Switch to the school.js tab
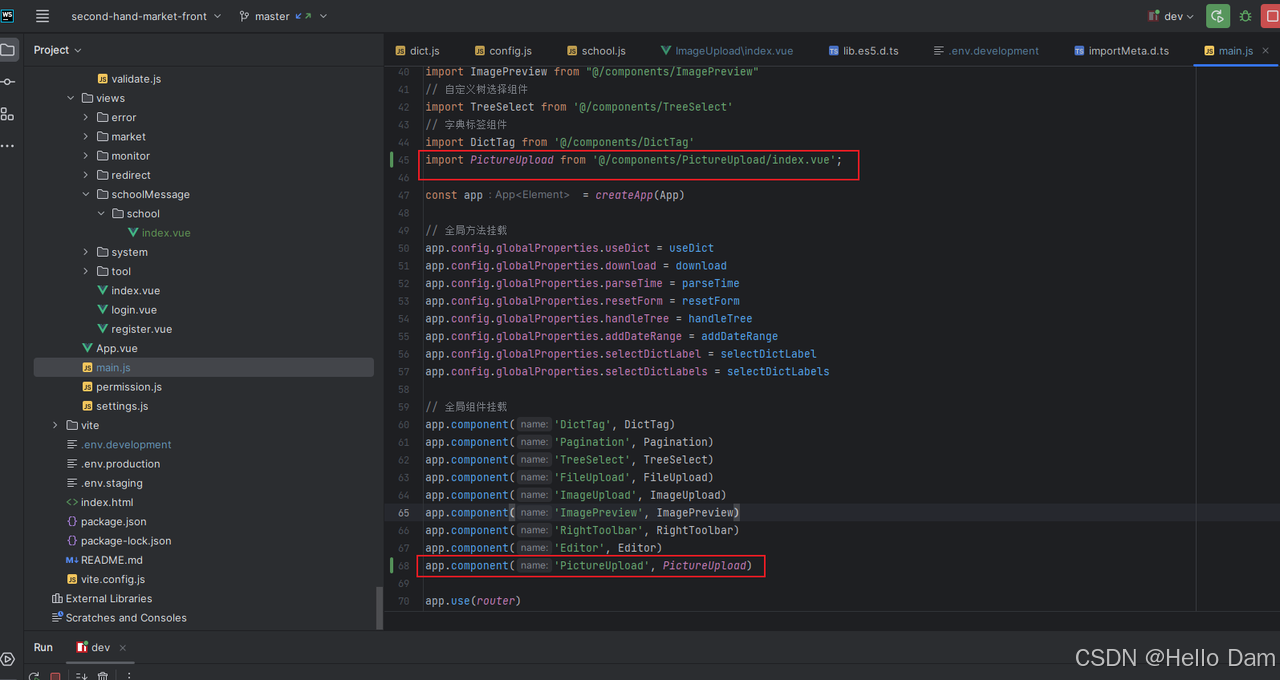Viewport: 1280px width, 680px height. point(596,51)
